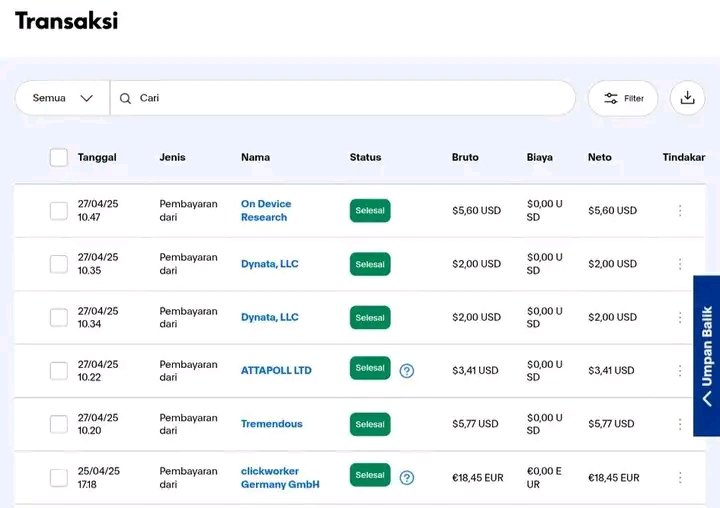Select checkbox for ATTAPOLL LTD row

[59, 371]
